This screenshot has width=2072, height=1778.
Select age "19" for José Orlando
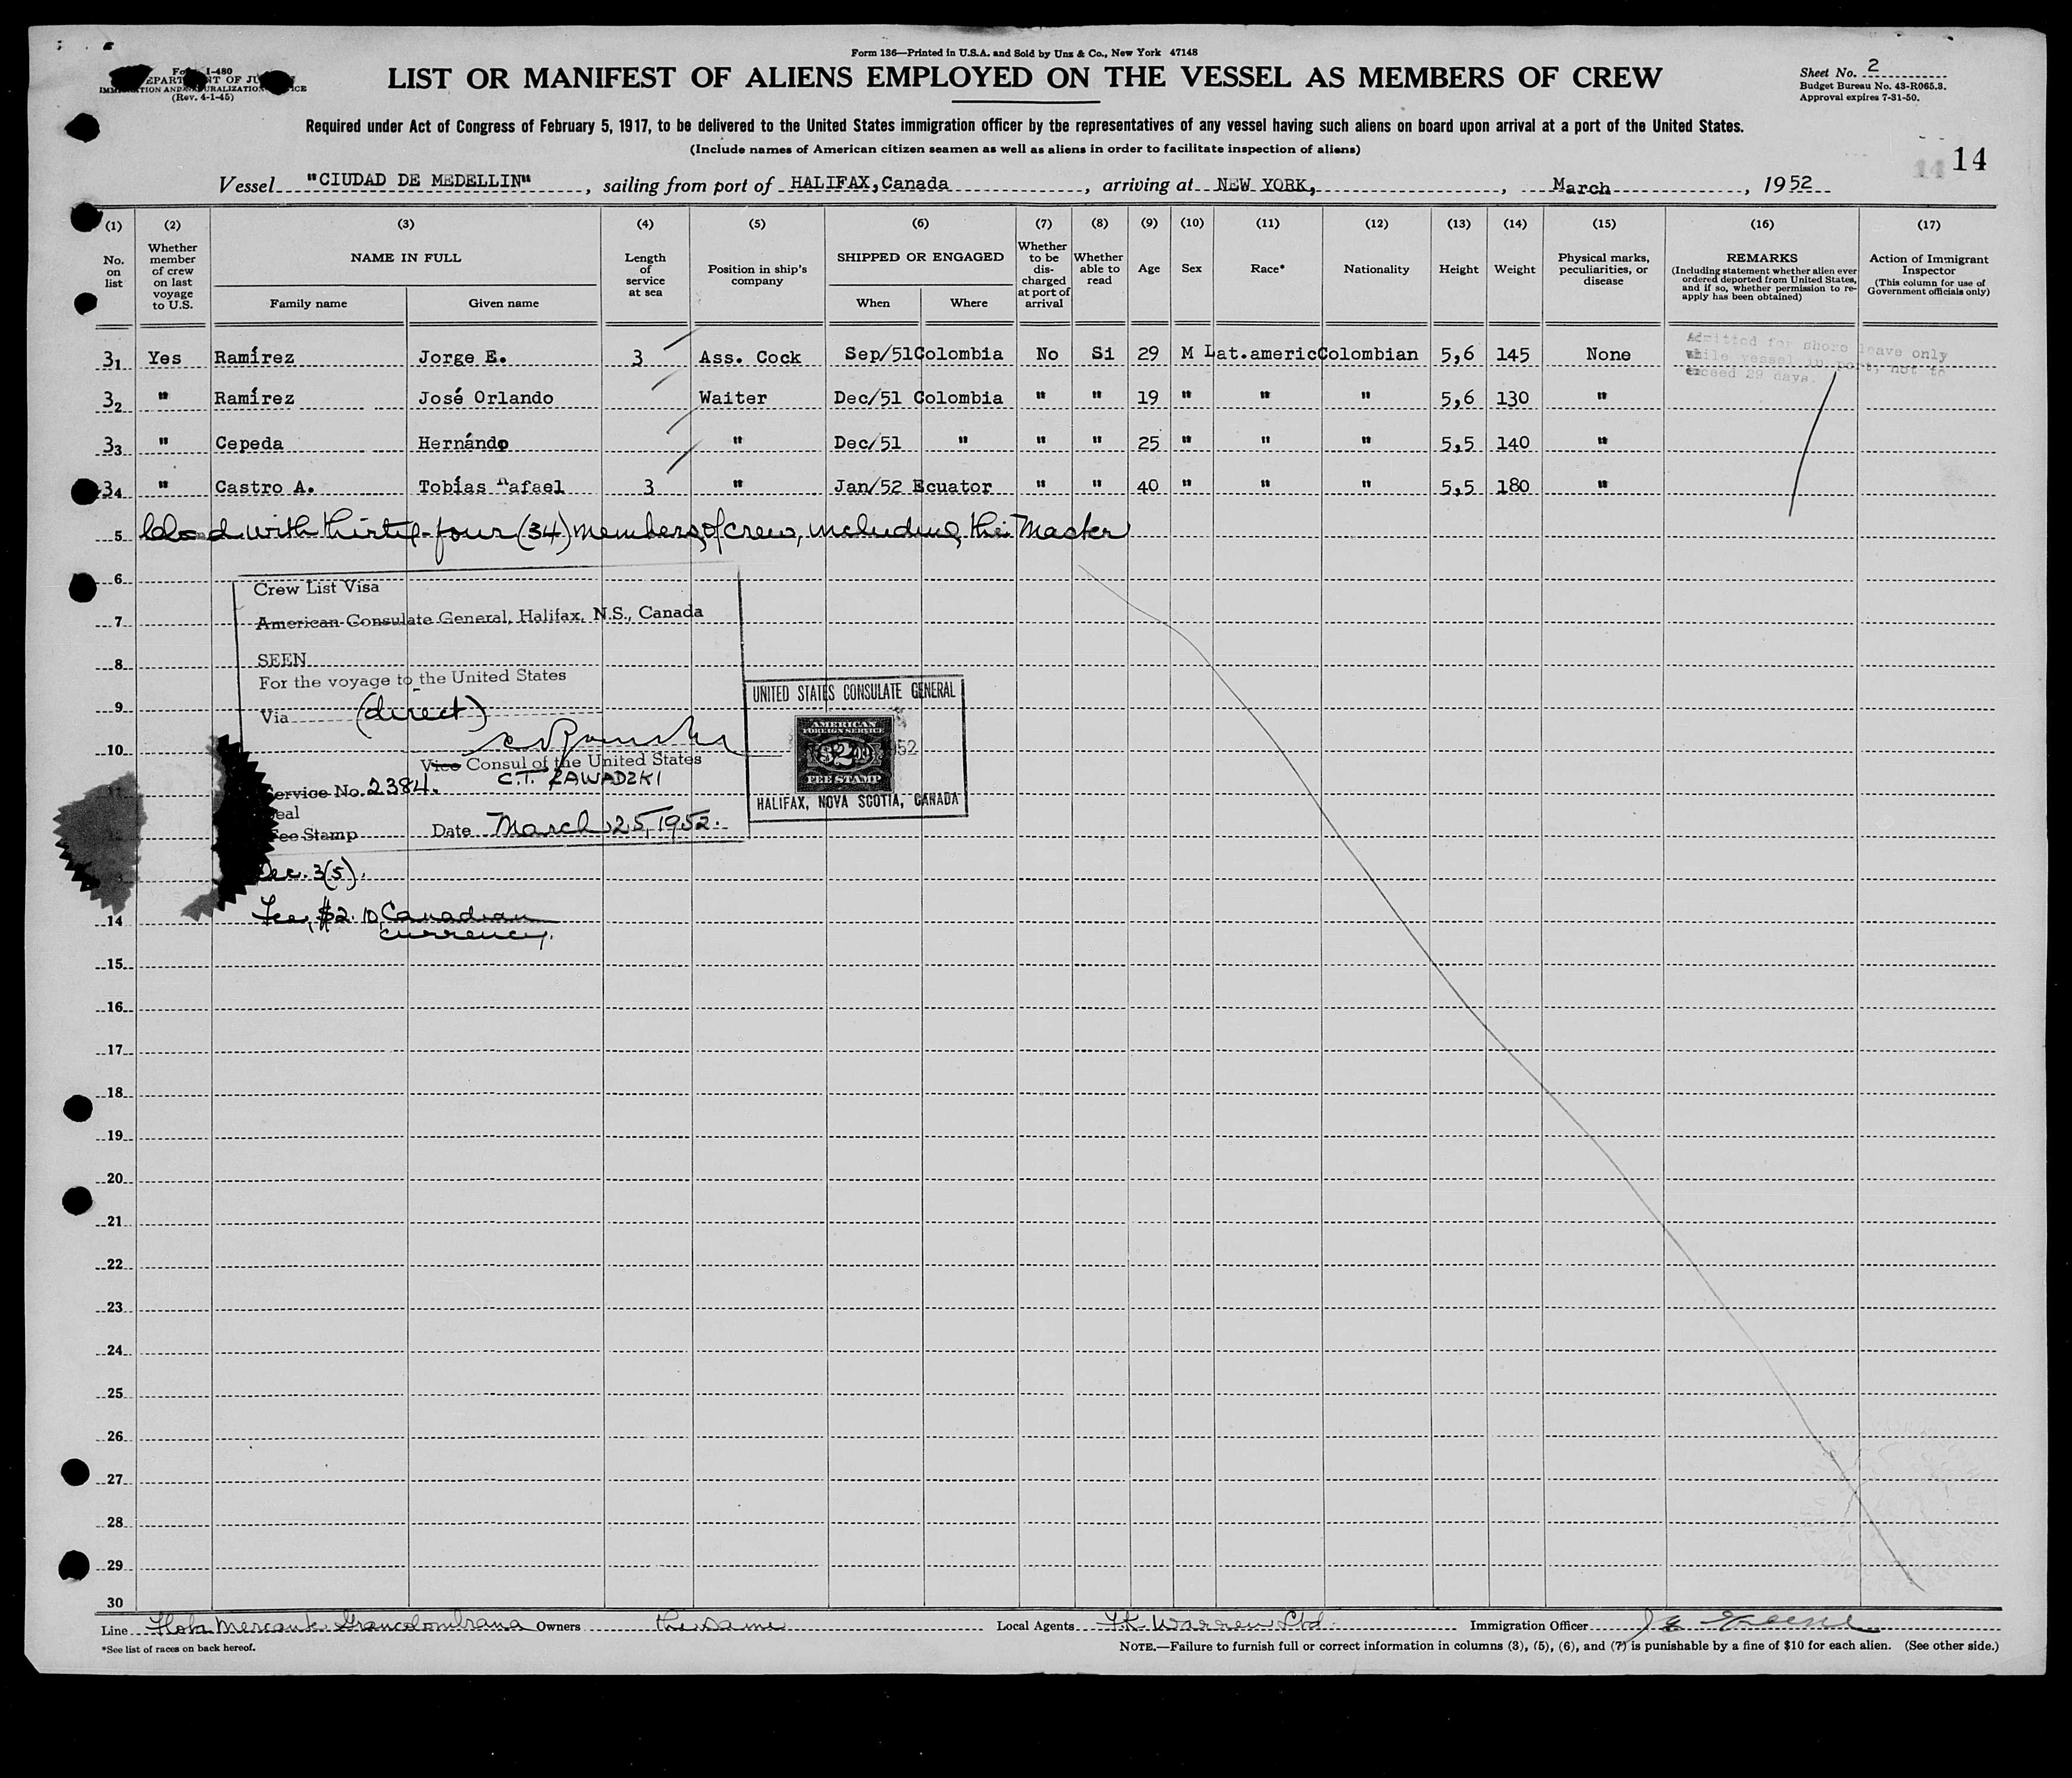point(1148,398)
